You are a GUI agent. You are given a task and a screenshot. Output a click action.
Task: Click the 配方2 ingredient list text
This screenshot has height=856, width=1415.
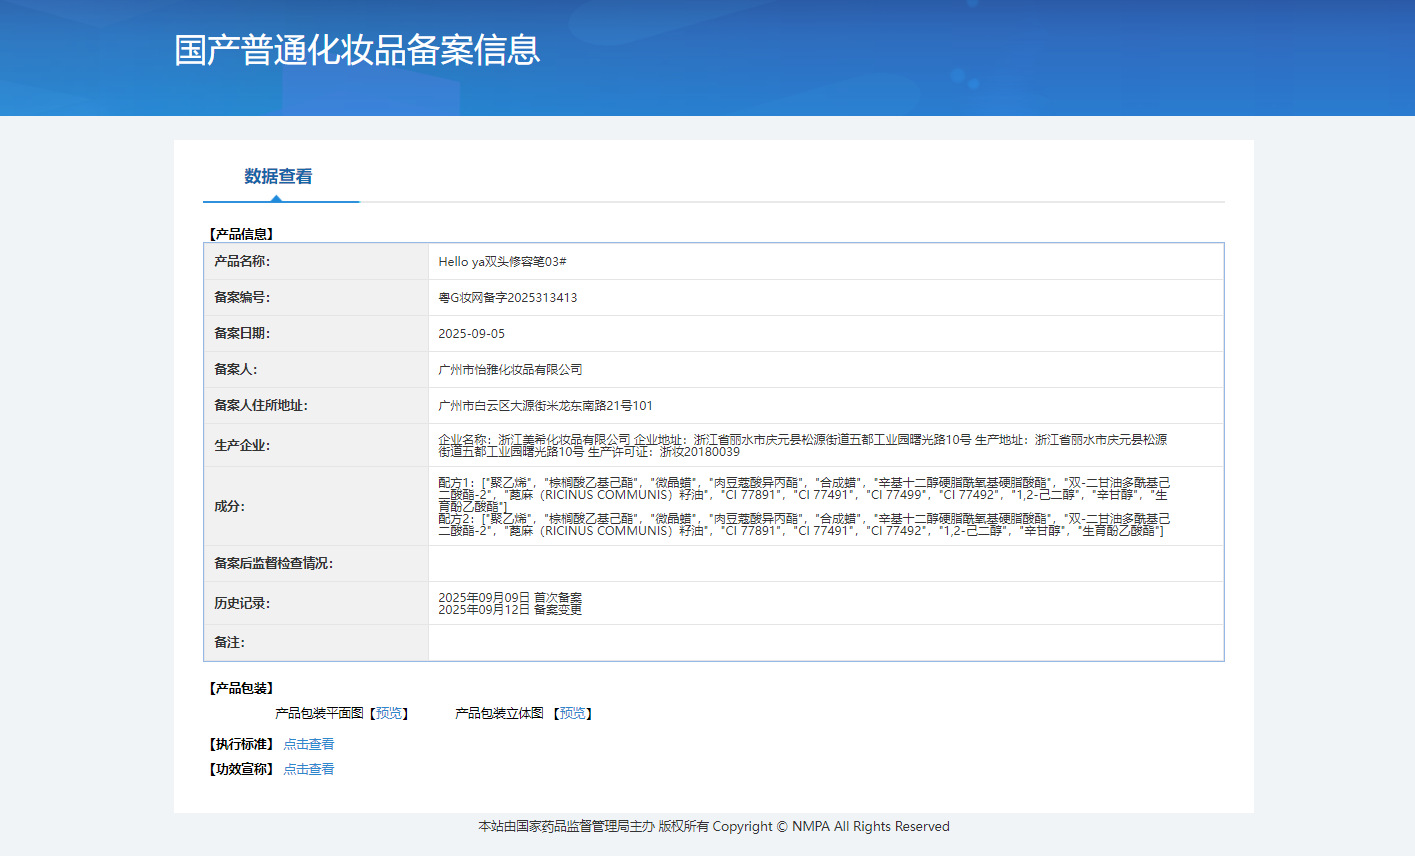tap(804, 525)
